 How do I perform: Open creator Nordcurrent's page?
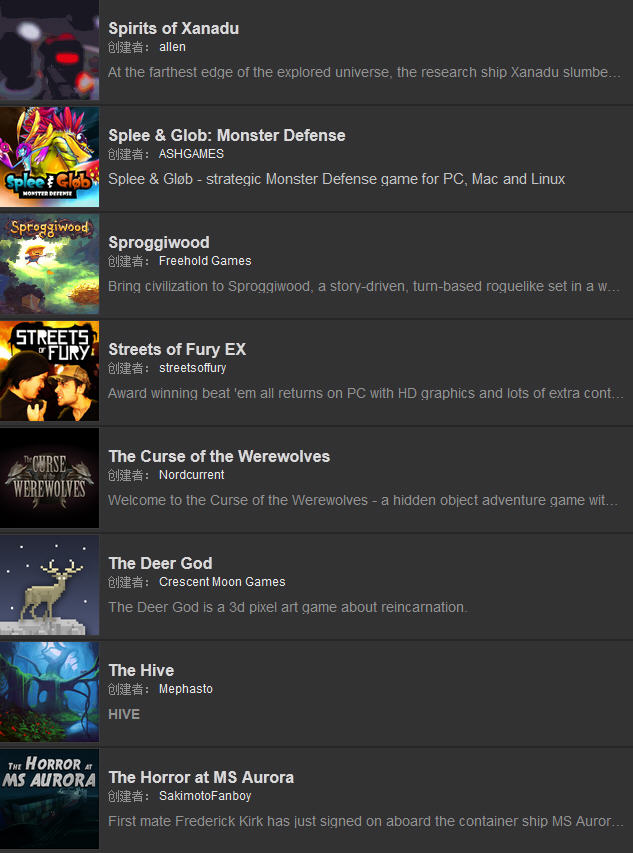tap(191, 475)
